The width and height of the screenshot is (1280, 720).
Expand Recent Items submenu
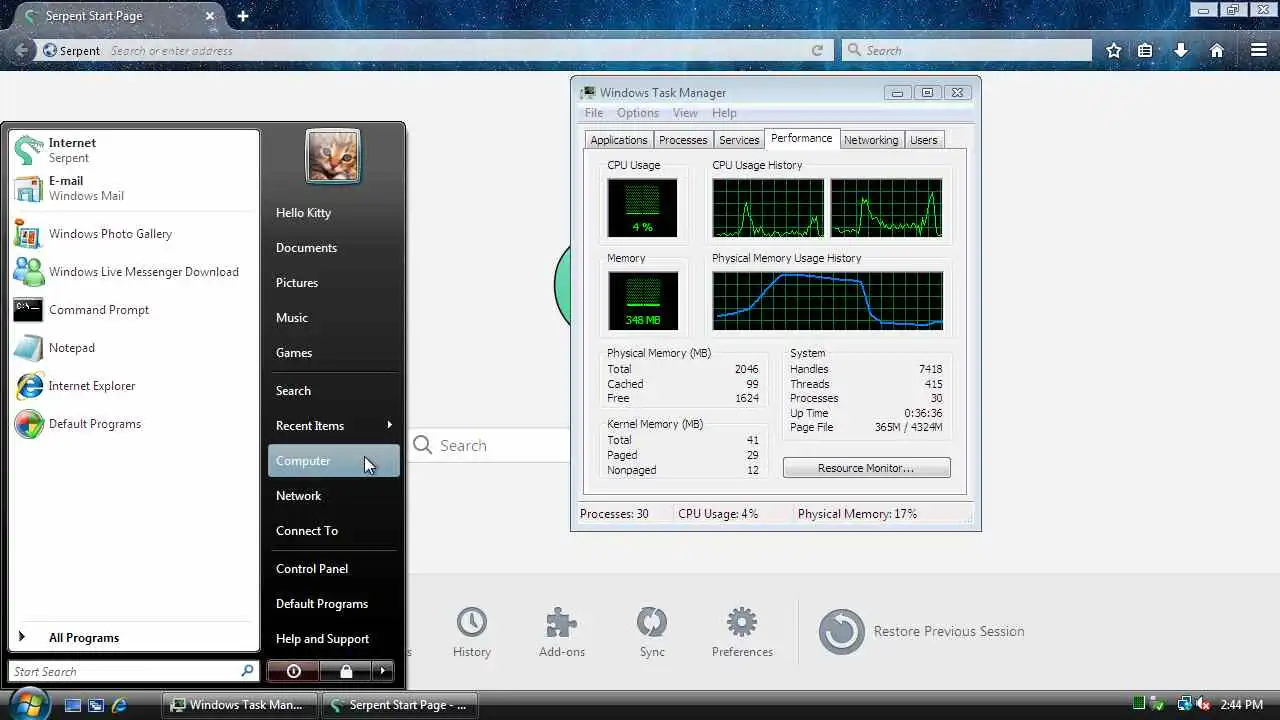click(x=333, y=426)
